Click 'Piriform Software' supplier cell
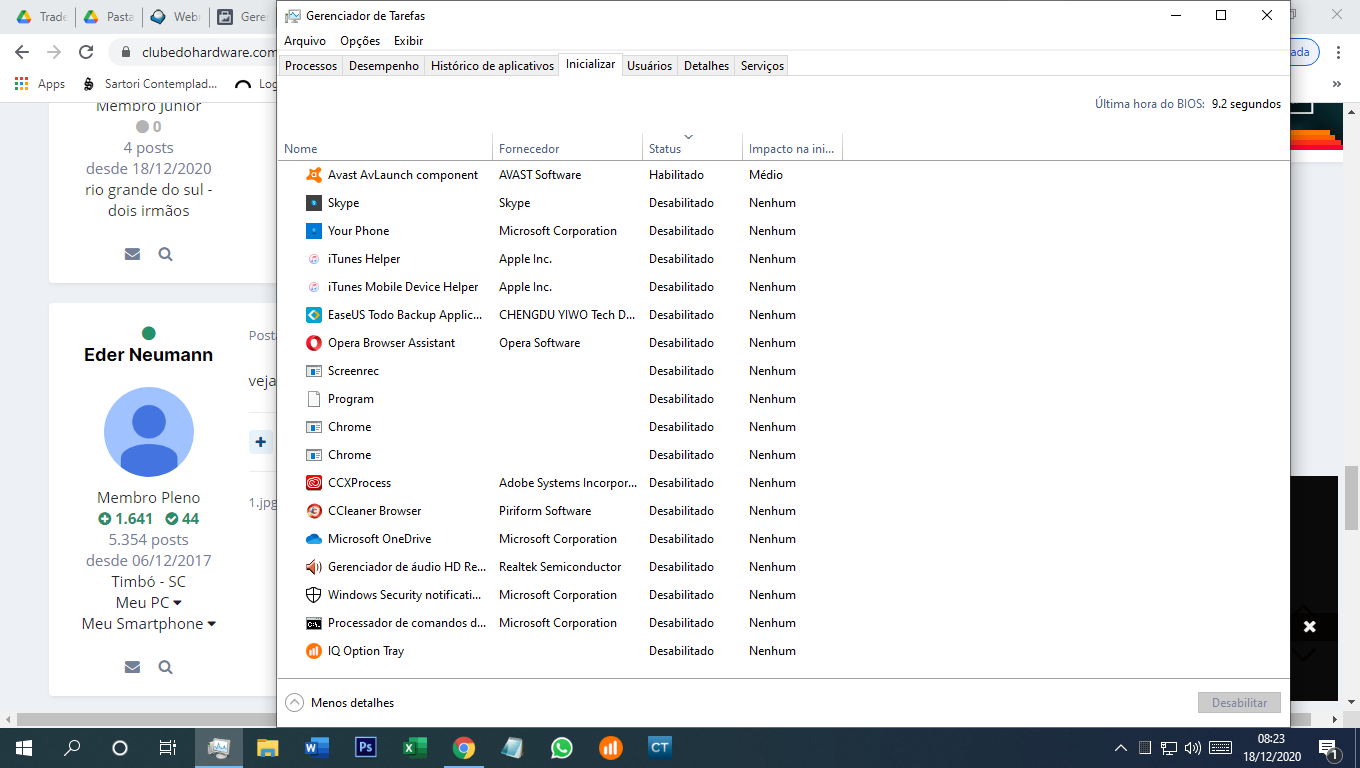 pos(545,511)
